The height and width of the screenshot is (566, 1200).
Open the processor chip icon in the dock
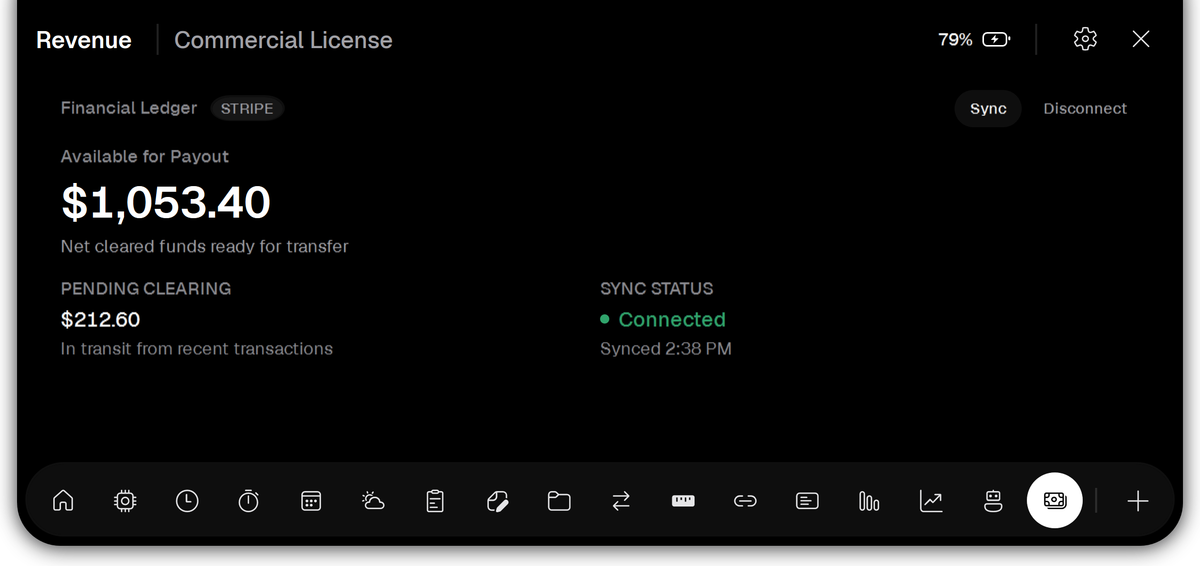pyautogui.click(x=125, y=501)
